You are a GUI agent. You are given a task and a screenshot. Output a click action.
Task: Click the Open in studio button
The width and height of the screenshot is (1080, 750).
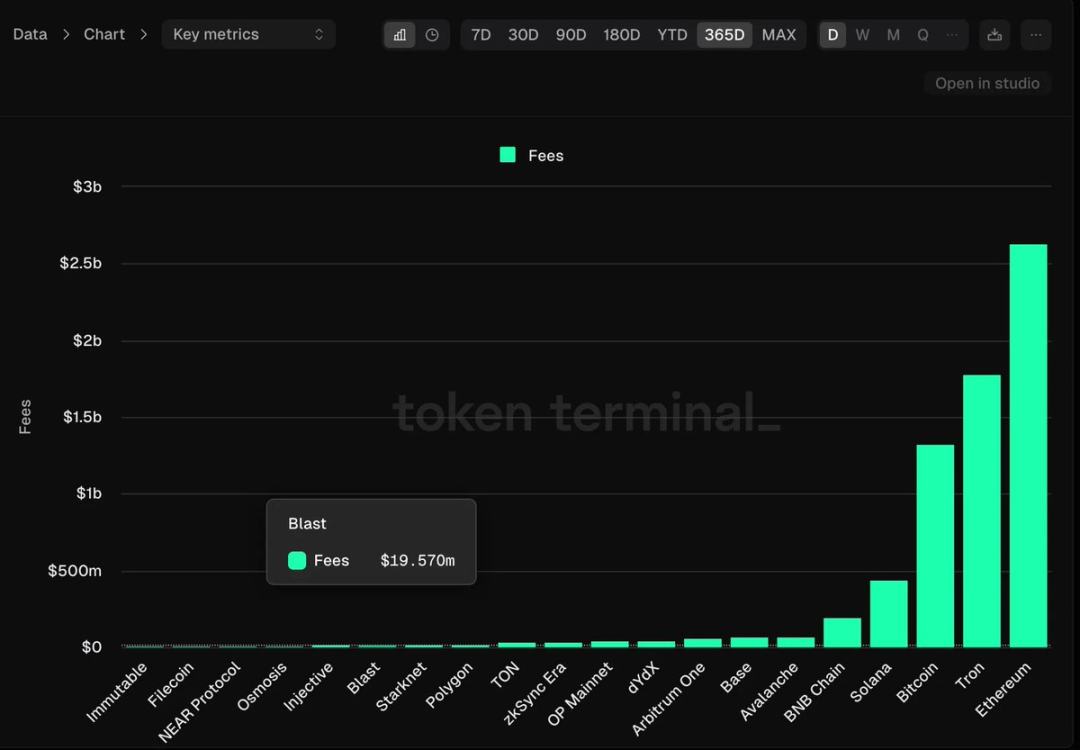pos(987,83)
